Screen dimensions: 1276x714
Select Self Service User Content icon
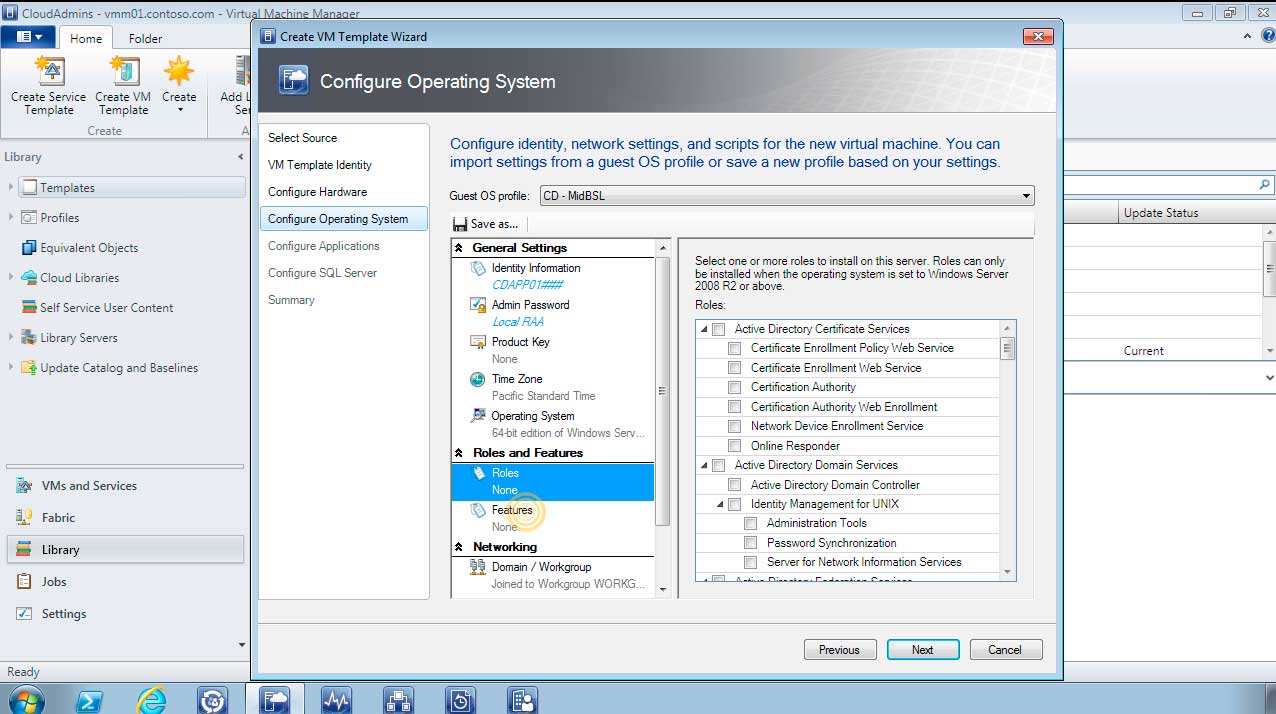pos(29,307)
